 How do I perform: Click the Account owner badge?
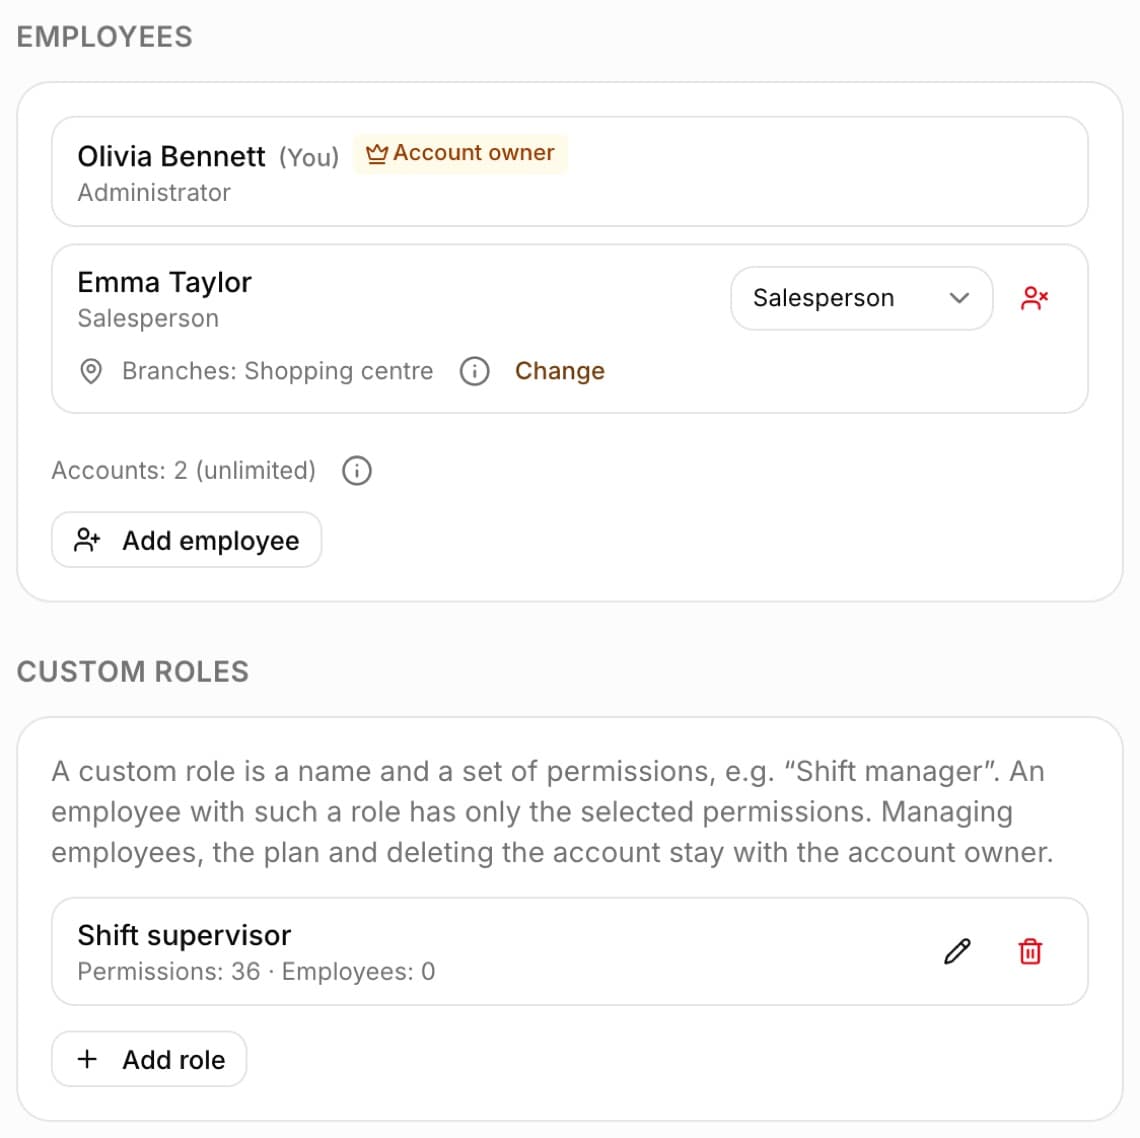click(x=459, y=153)
